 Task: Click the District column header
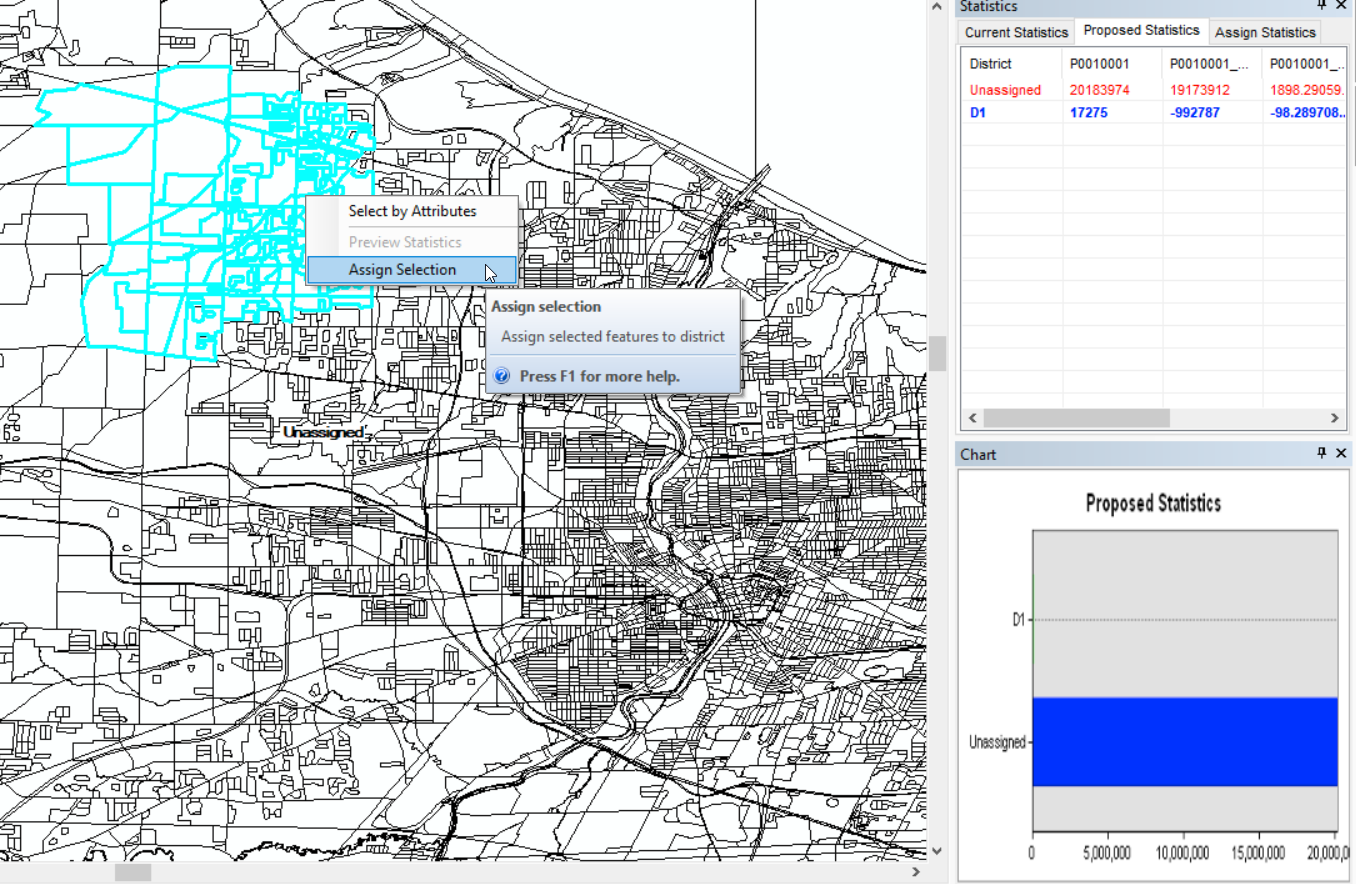991,64
